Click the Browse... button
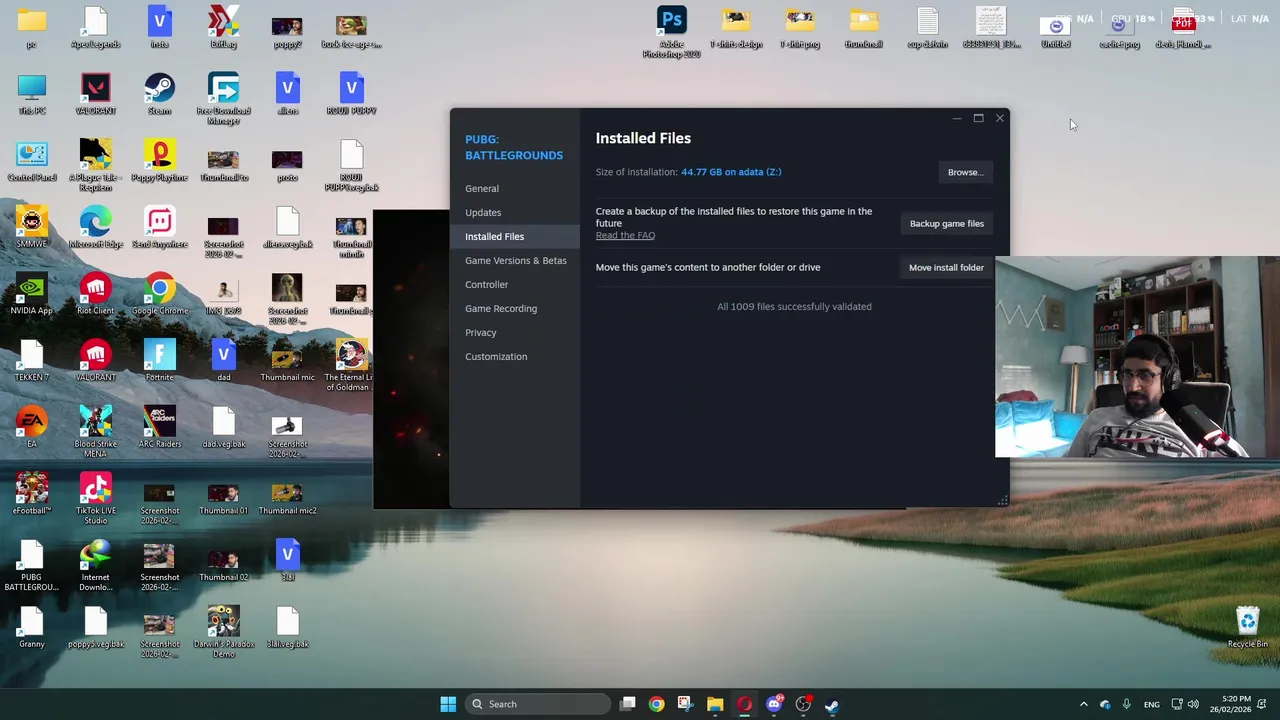This screenshot has width=1280, height=720. tap(965, 172)
